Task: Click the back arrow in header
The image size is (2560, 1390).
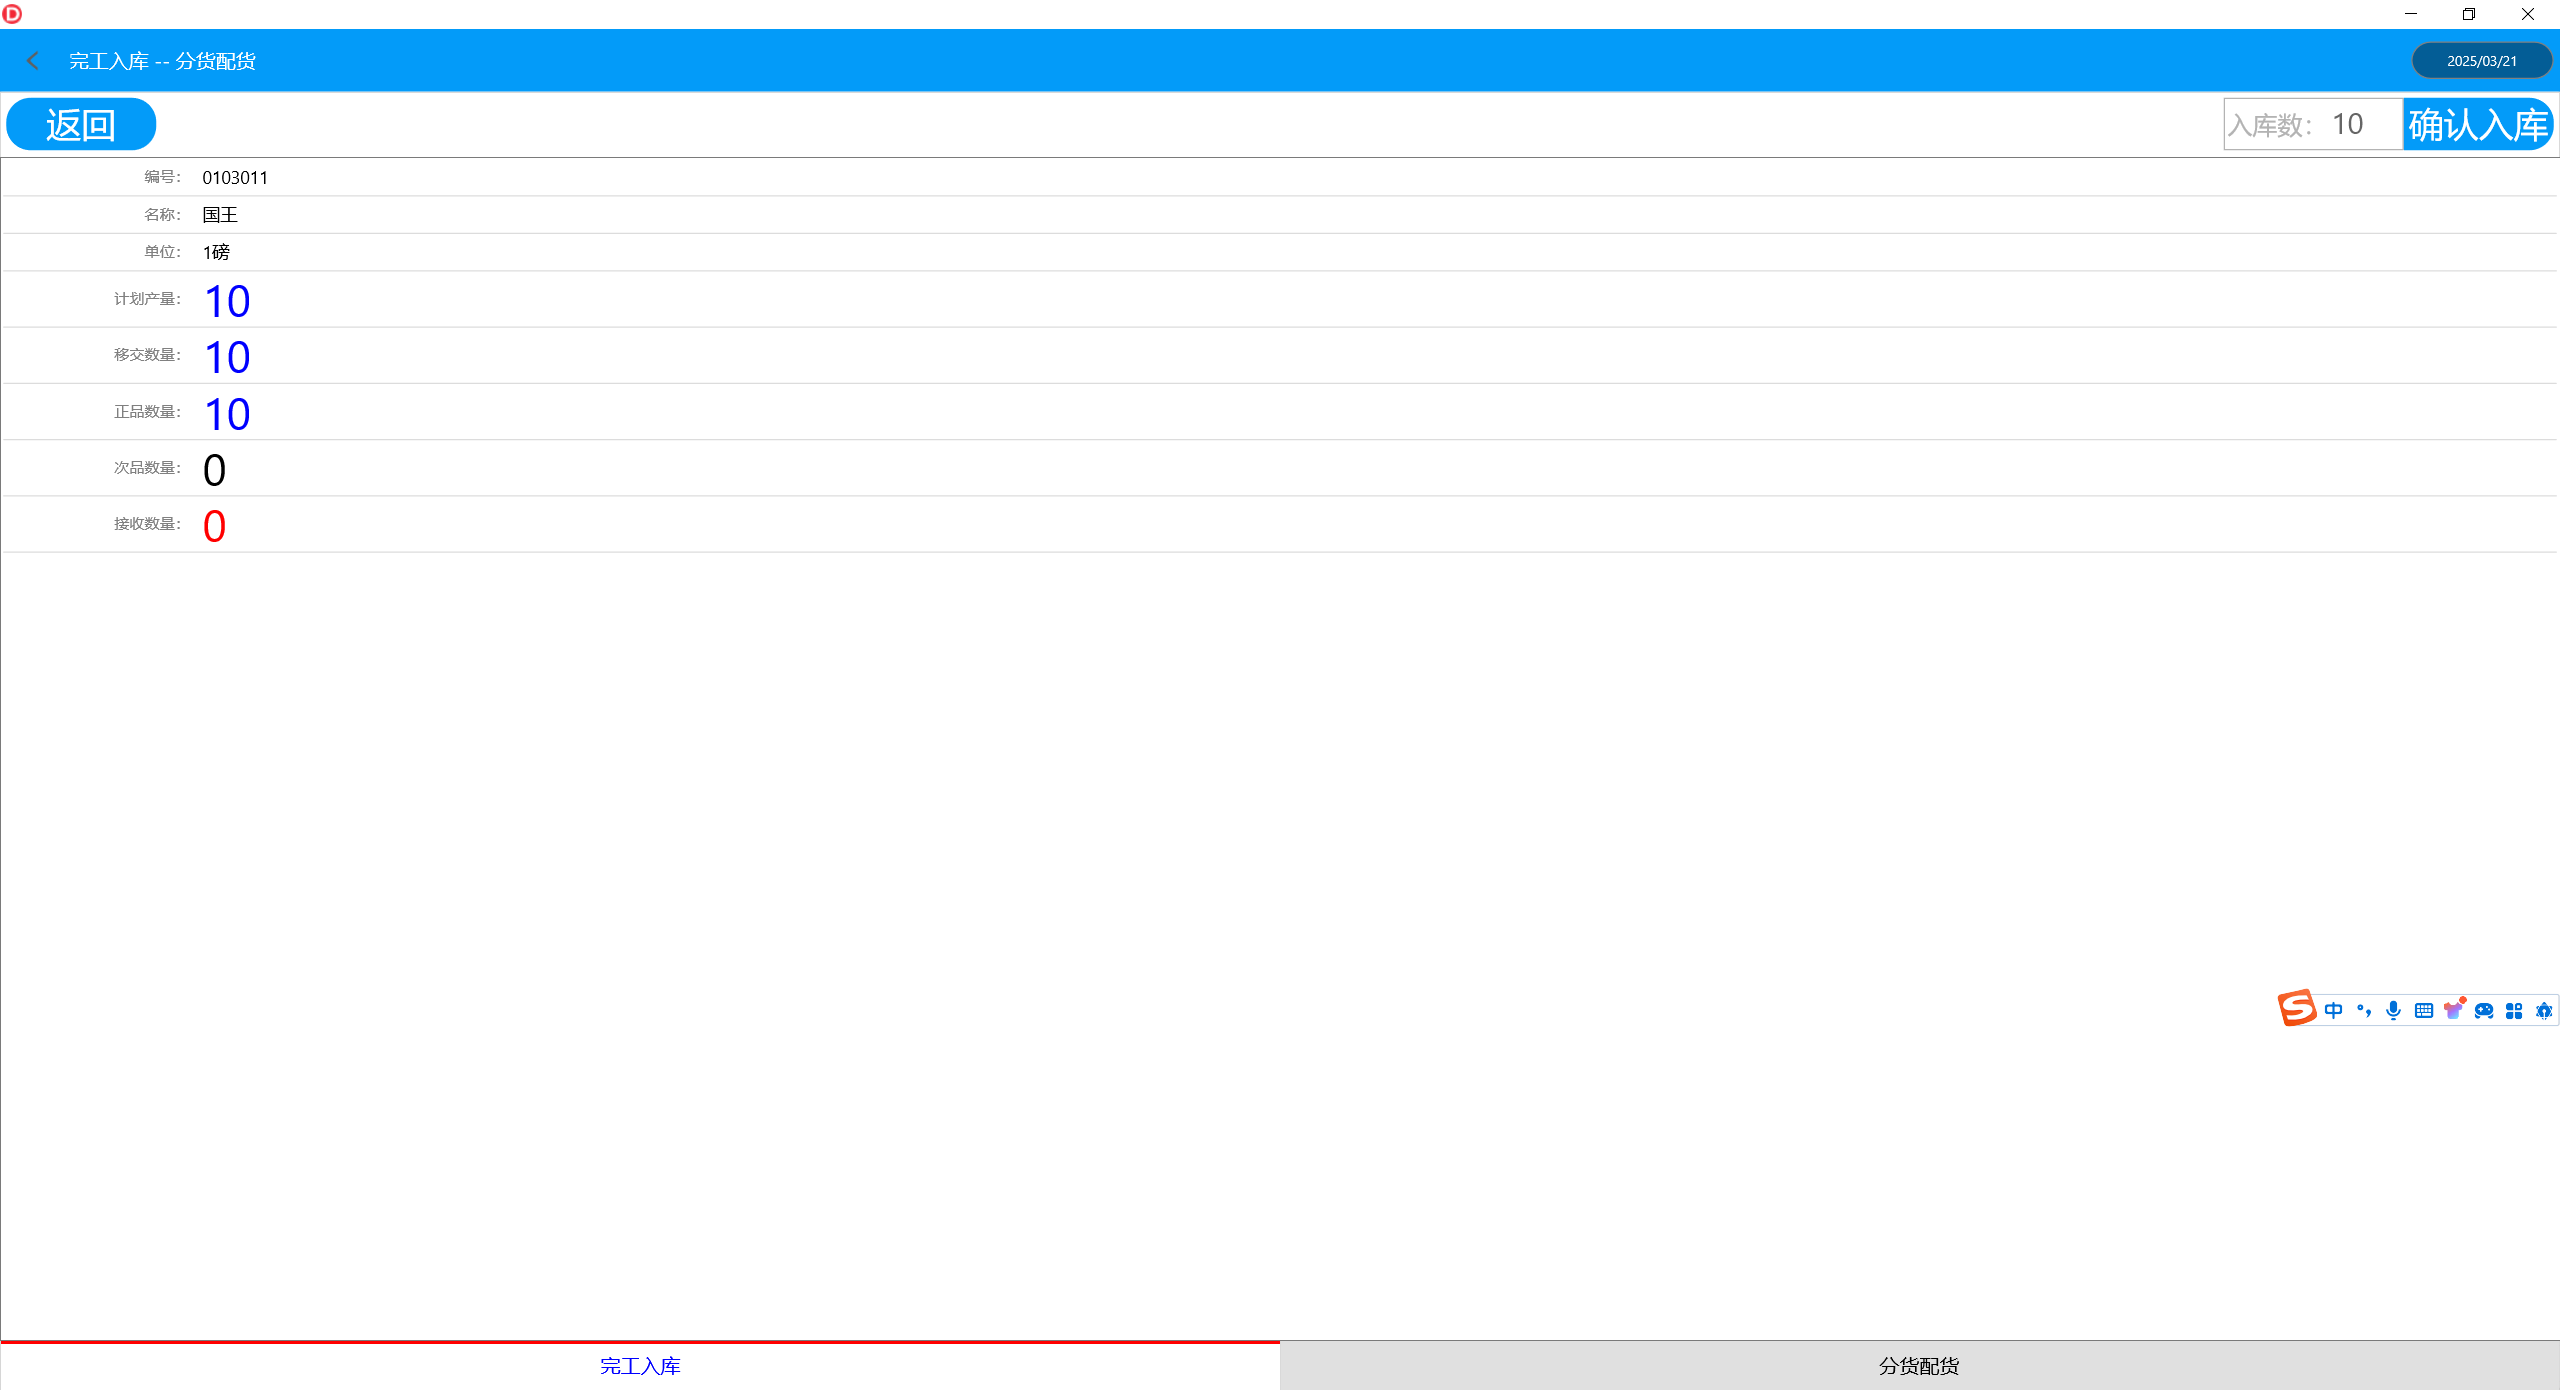Action: (x=33, y=61)
